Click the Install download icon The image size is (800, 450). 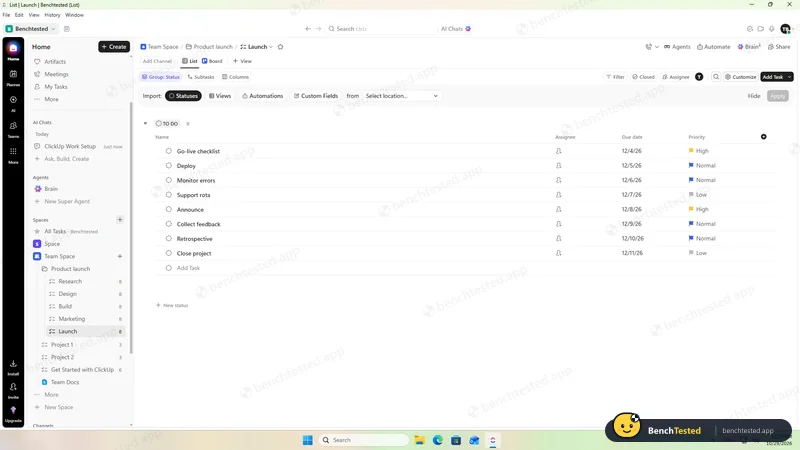coord(13,364)
